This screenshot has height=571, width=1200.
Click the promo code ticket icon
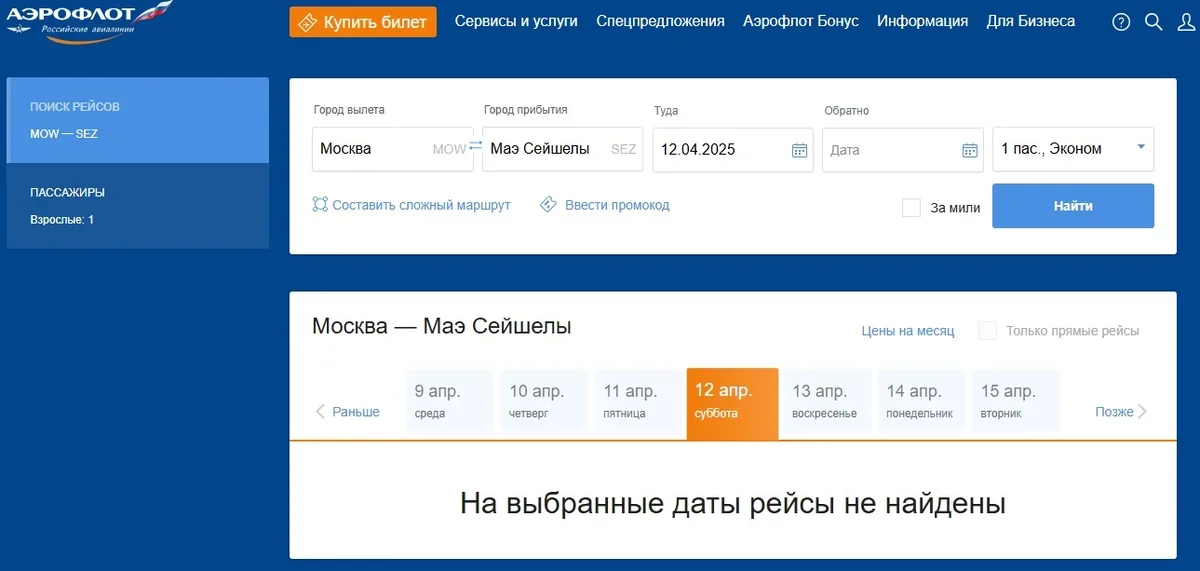[548, 205]
